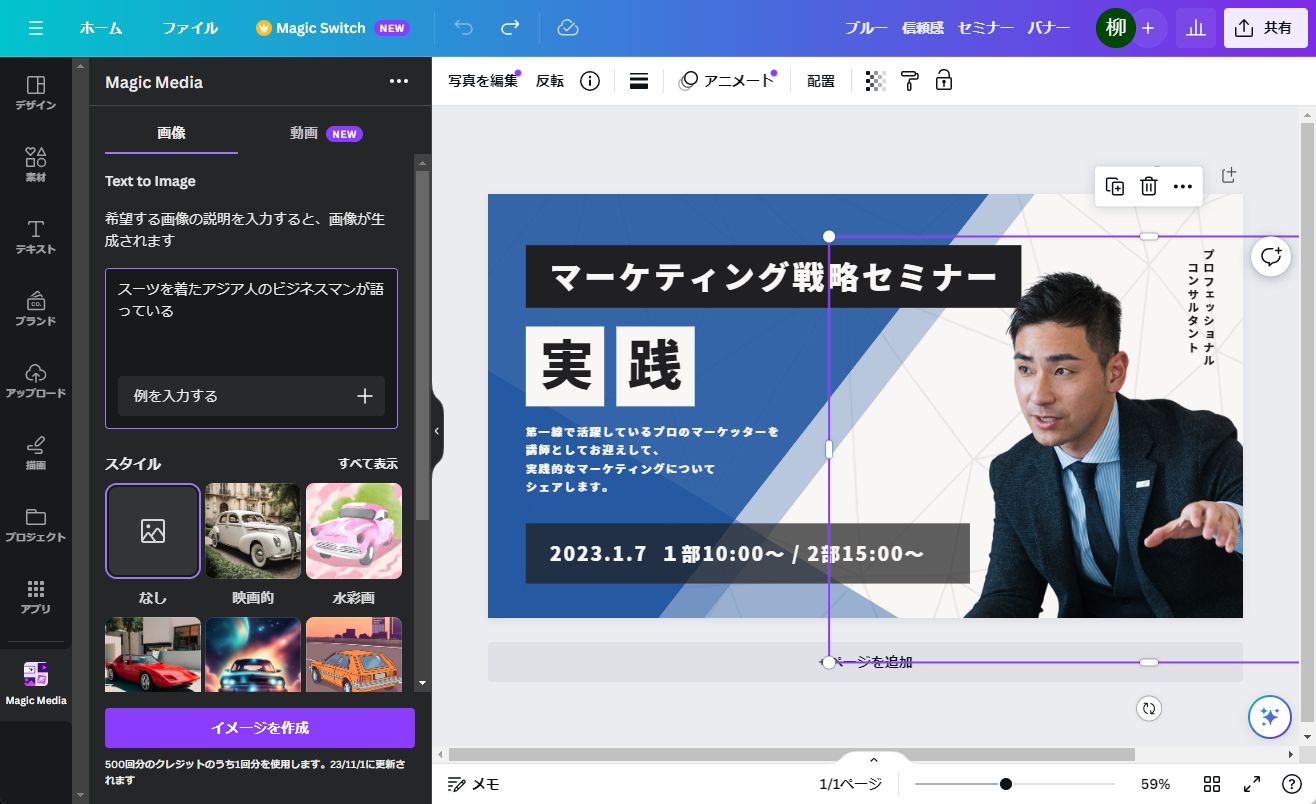Adjust the zoom slider handle
The image size is (1316, 804).
tap(1006, 784)
